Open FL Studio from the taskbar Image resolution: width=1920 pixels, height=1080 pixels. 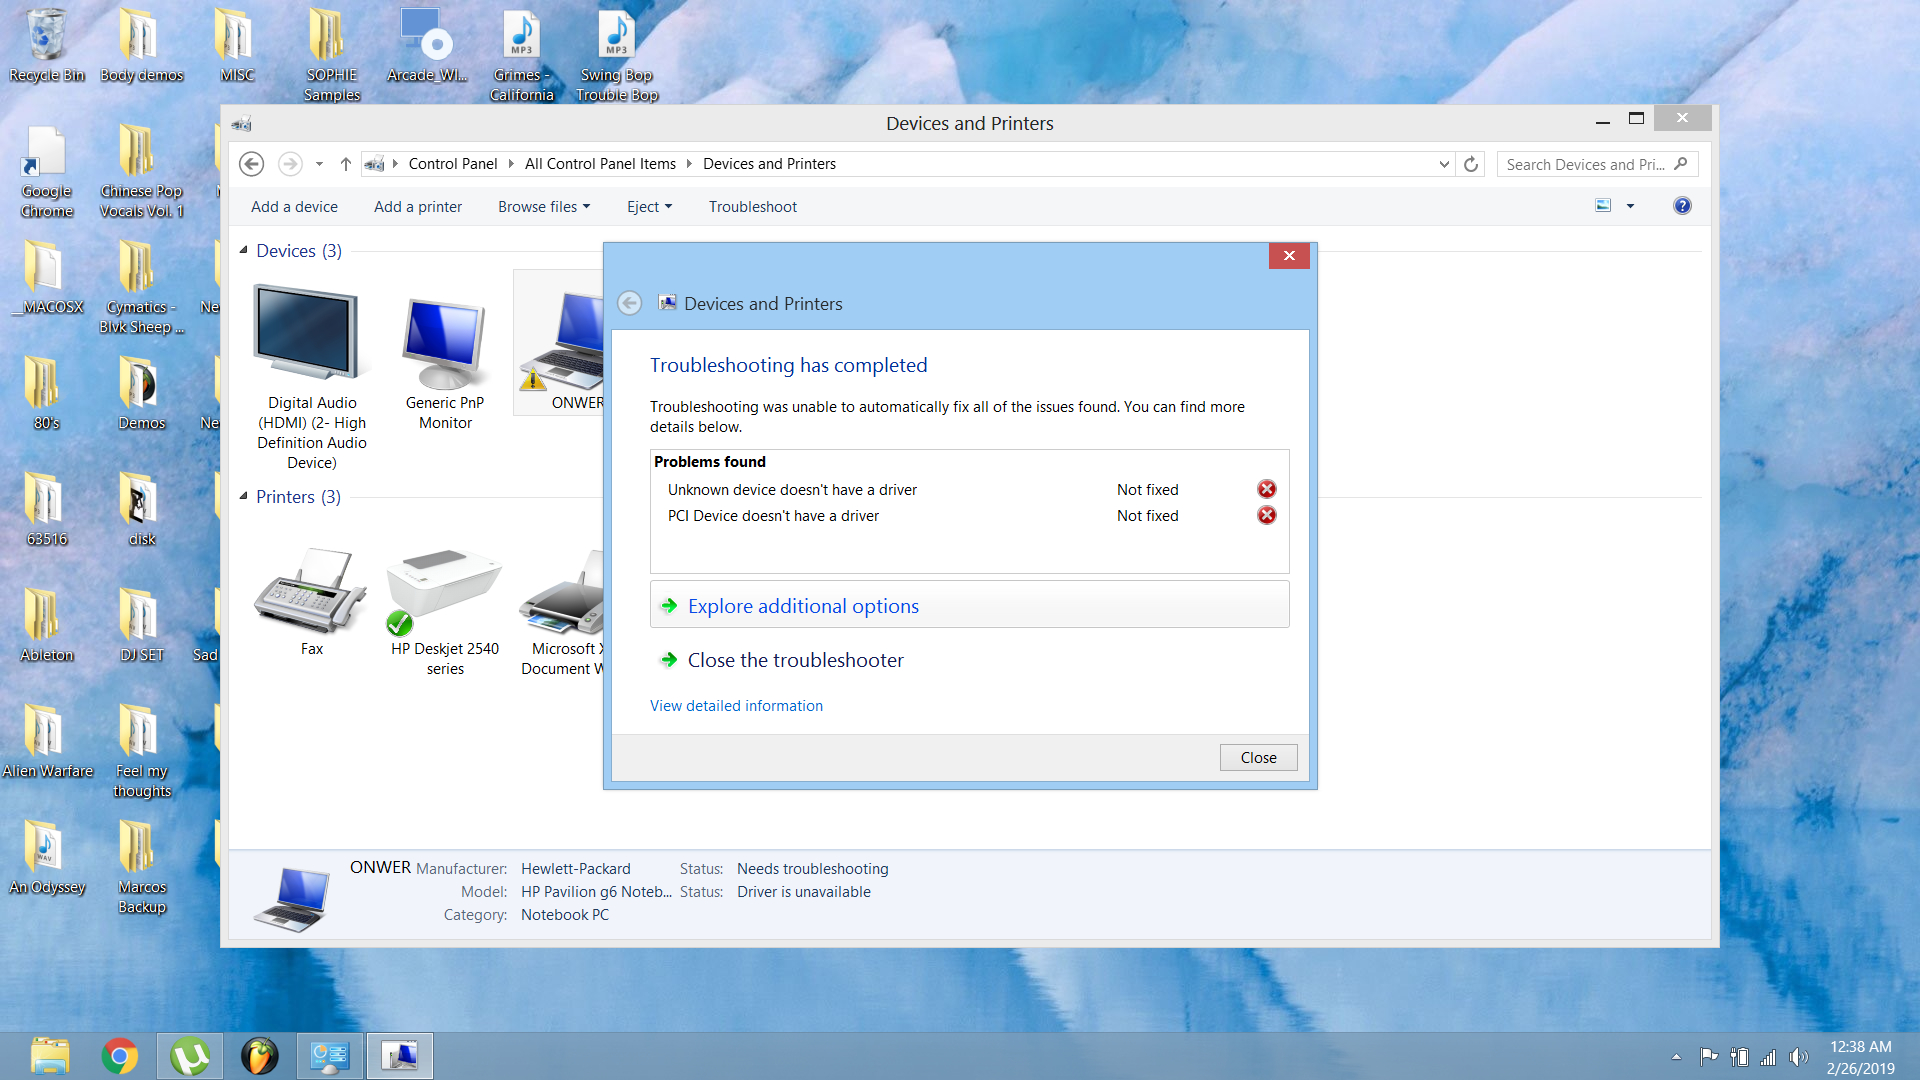[x=260, y=1056]
